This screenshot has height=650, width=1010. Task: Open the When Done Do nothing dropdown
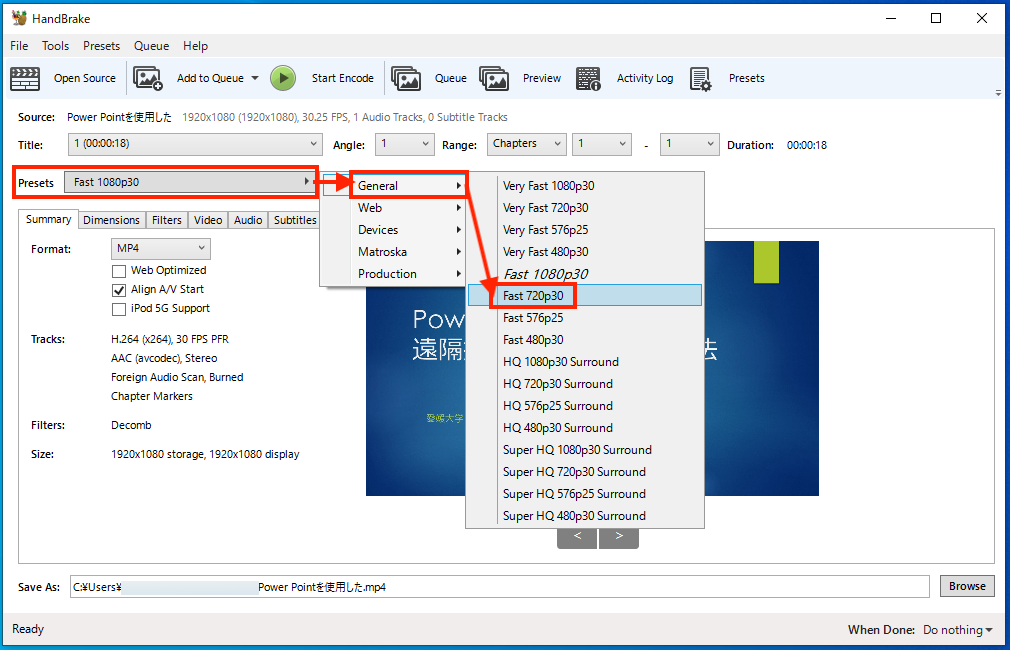(x=957, y=630)
